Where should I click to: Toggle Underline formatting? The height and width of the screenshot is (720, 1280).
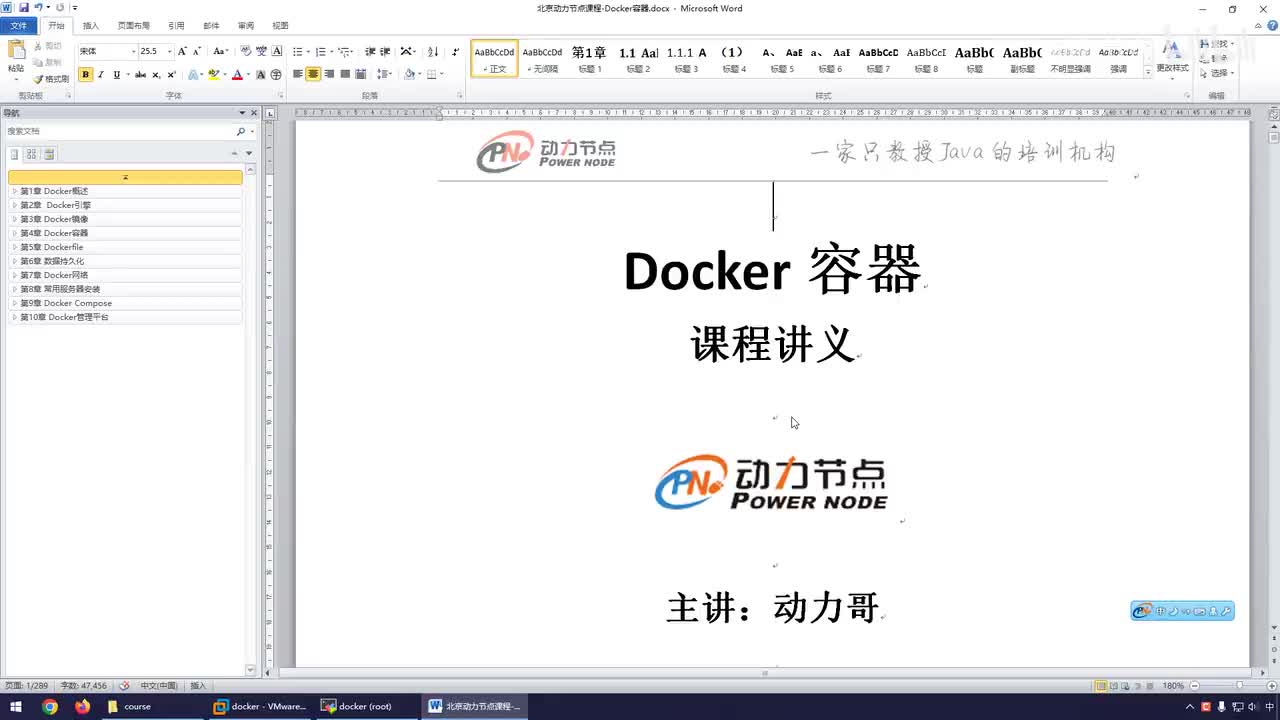click(x=116, y=75)
